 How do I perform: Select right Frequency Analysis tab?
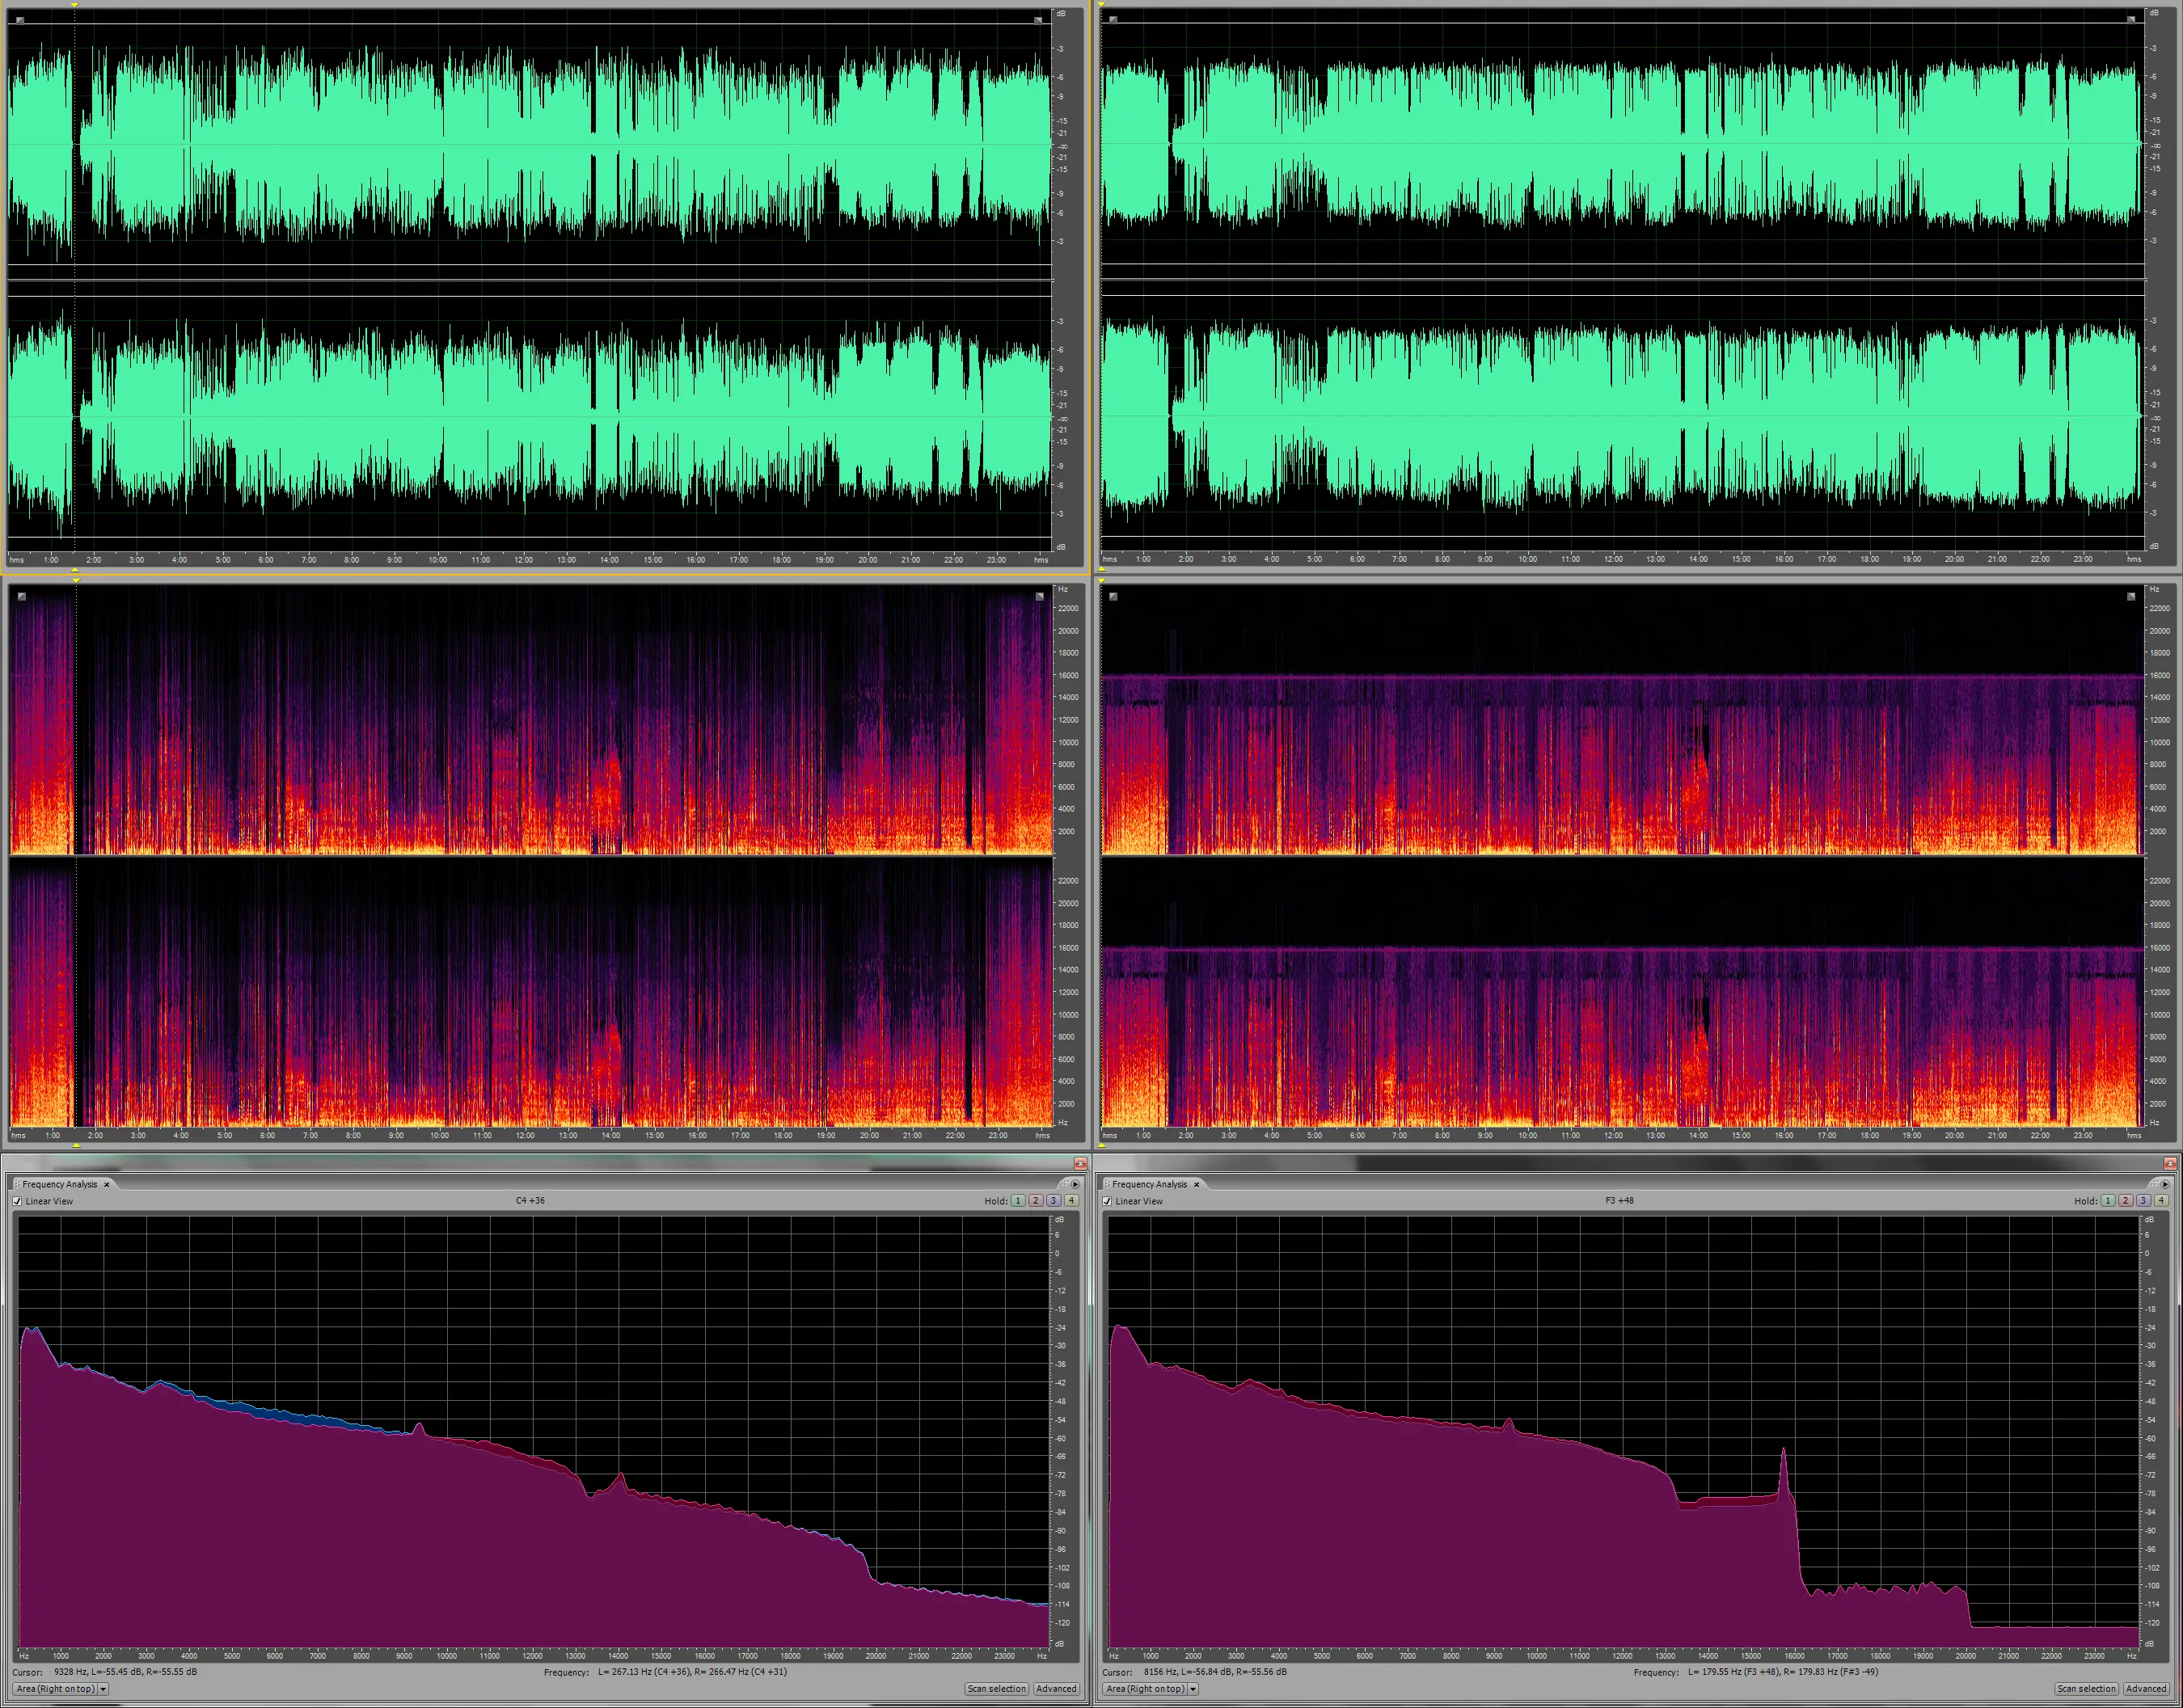click(1149, 1184)
